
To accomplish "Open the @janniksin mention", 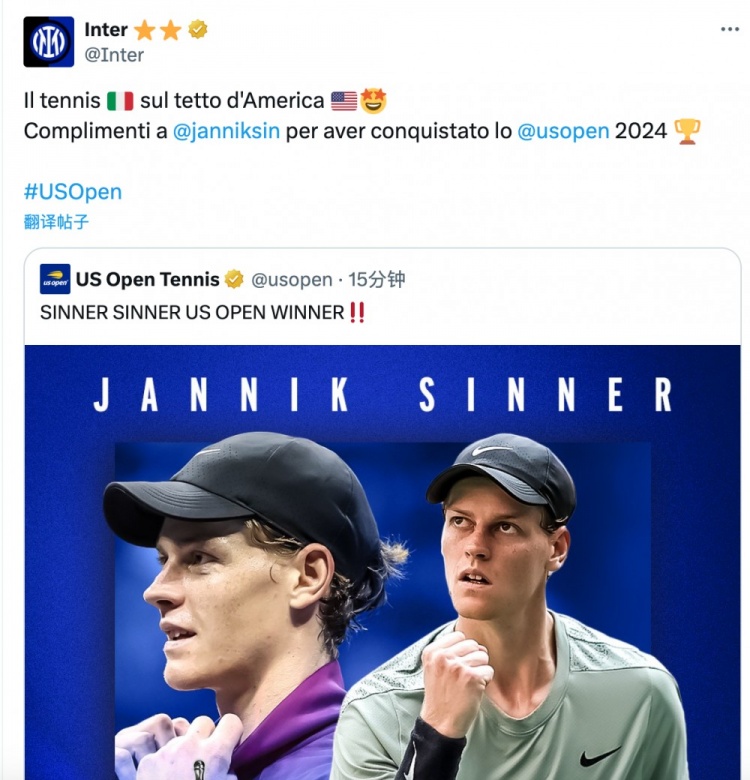I will (x=226, y=131).
